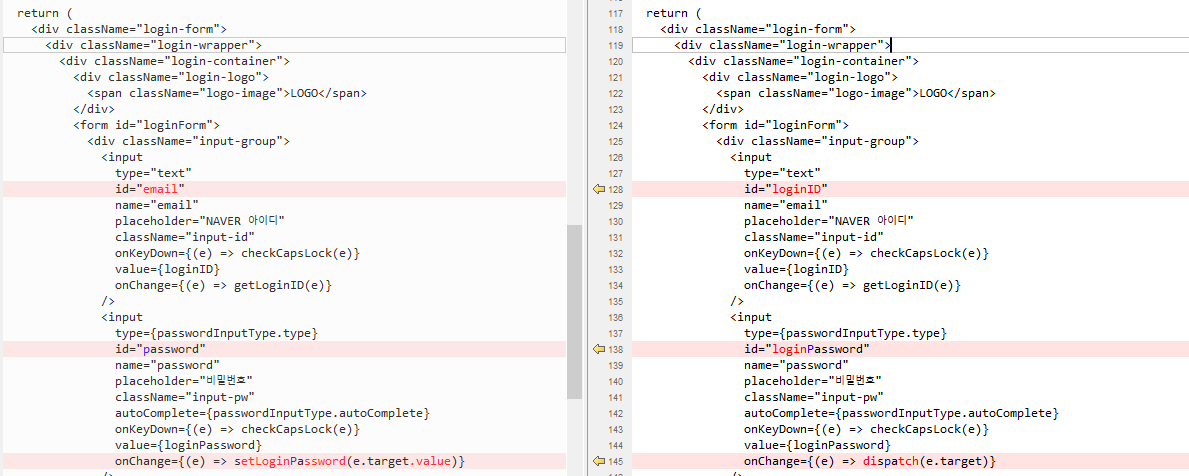The image size is (1189, 476).
Task: Click left pane's autoComplete attribute line
Action: (x=272, y=413)
